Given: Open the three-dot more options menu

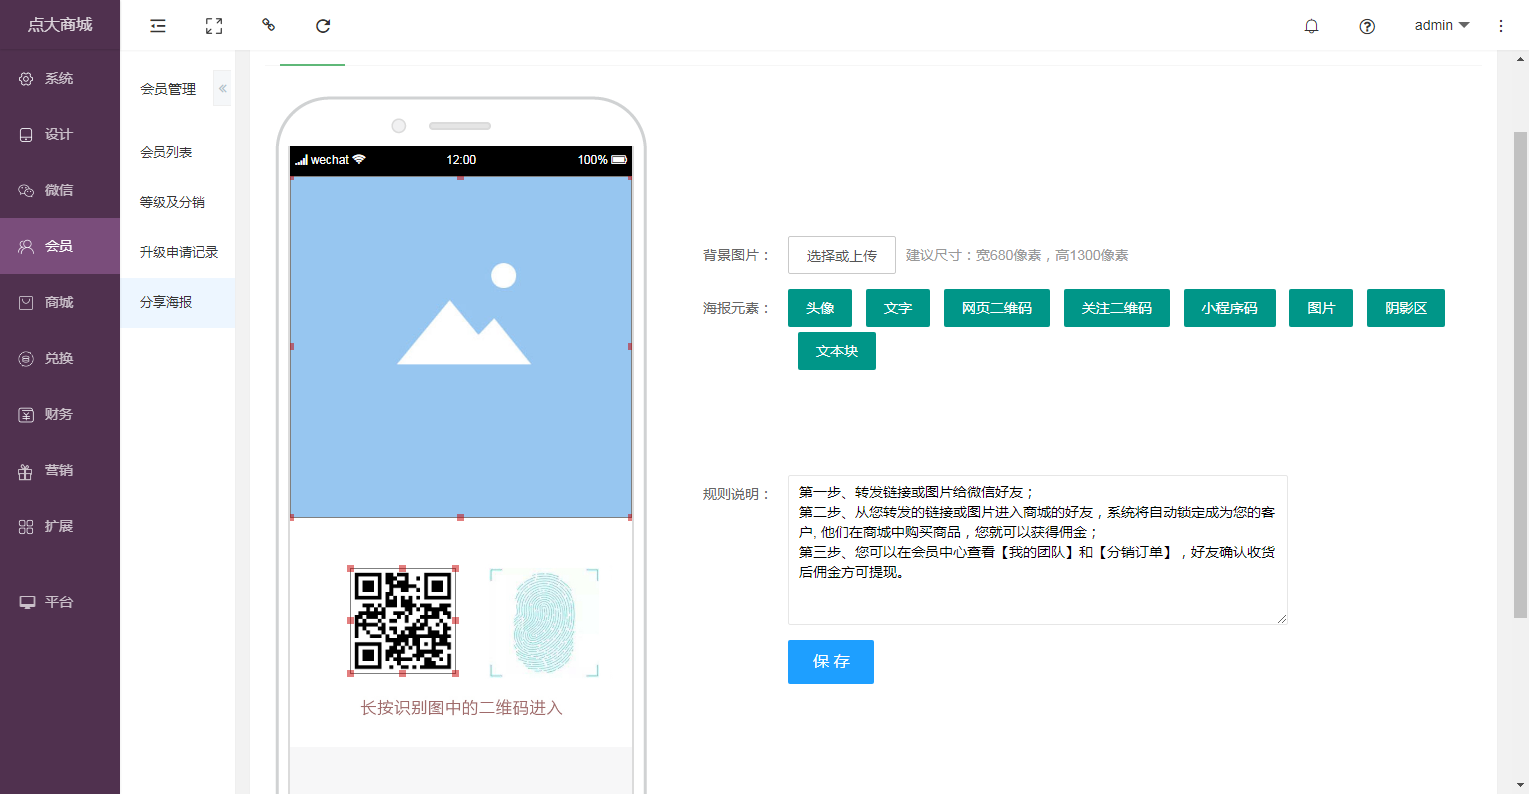Looking at the screenshot, I should click(x=1501, y=26).
